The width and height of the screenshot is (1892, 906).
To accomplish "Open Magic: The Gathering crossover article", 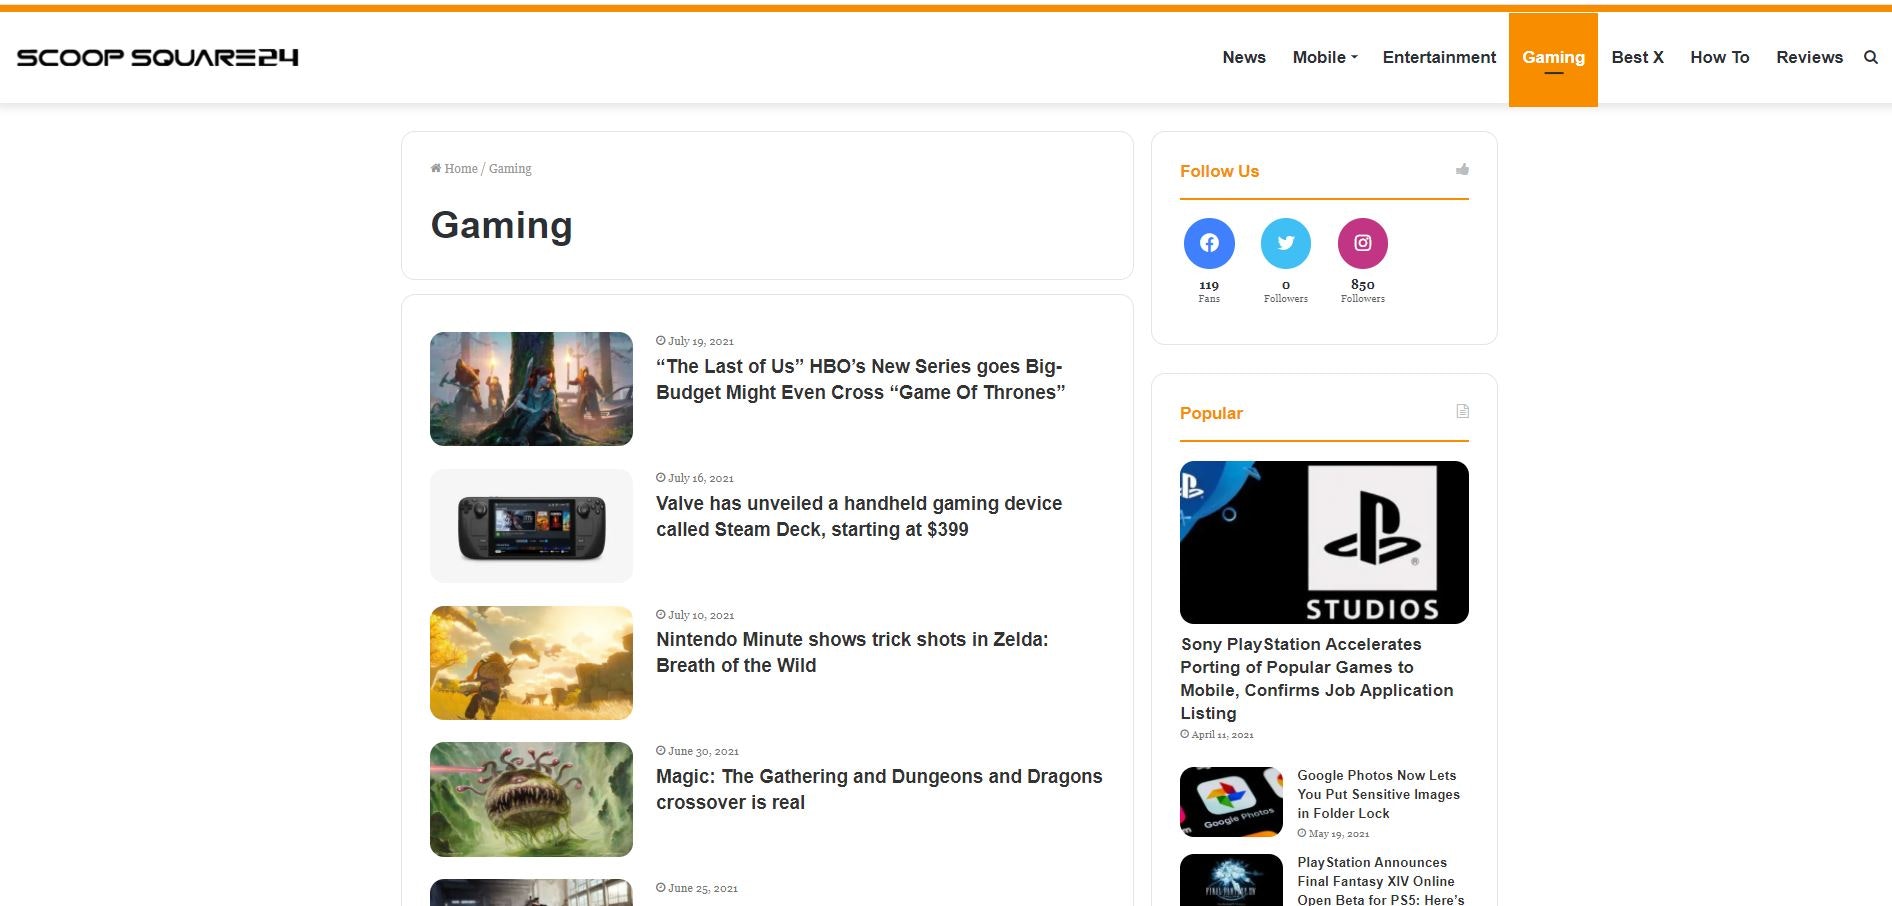I will [x=879, y=789].
